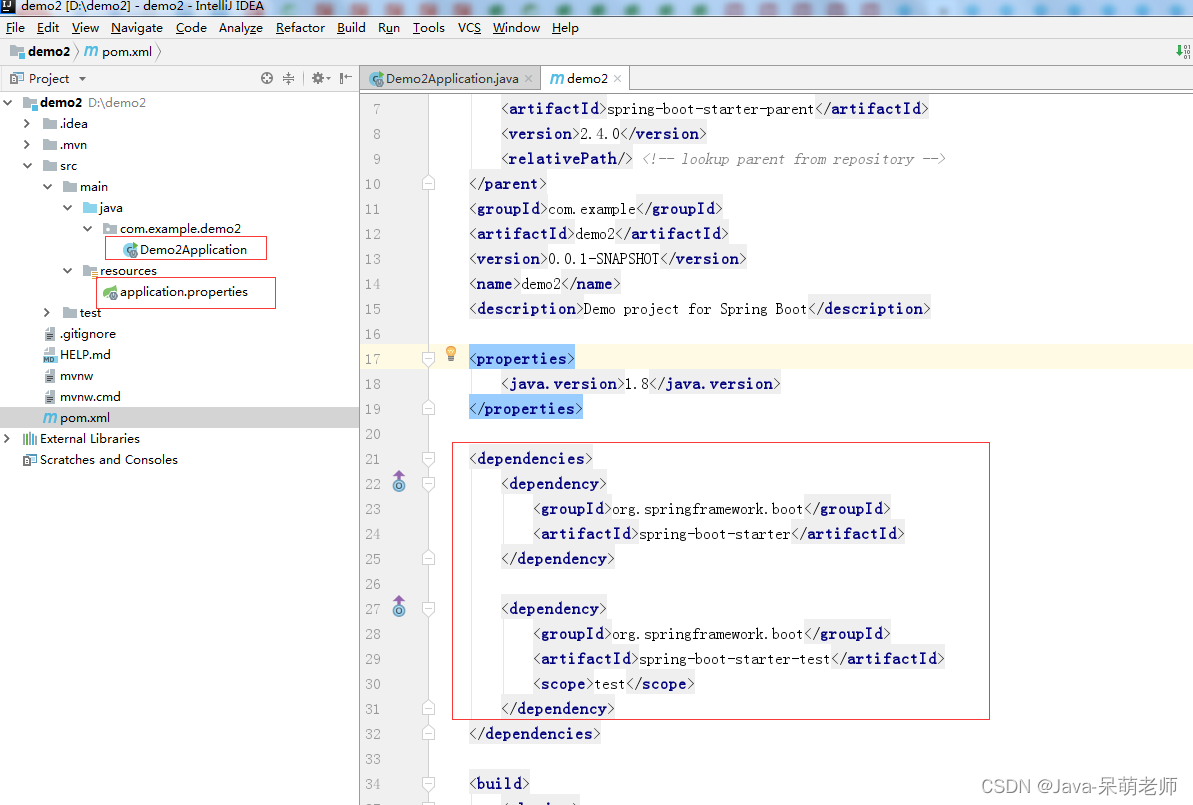Select .gitignore in project tree
Screen dimensions: 1193x805
(87, 333)
